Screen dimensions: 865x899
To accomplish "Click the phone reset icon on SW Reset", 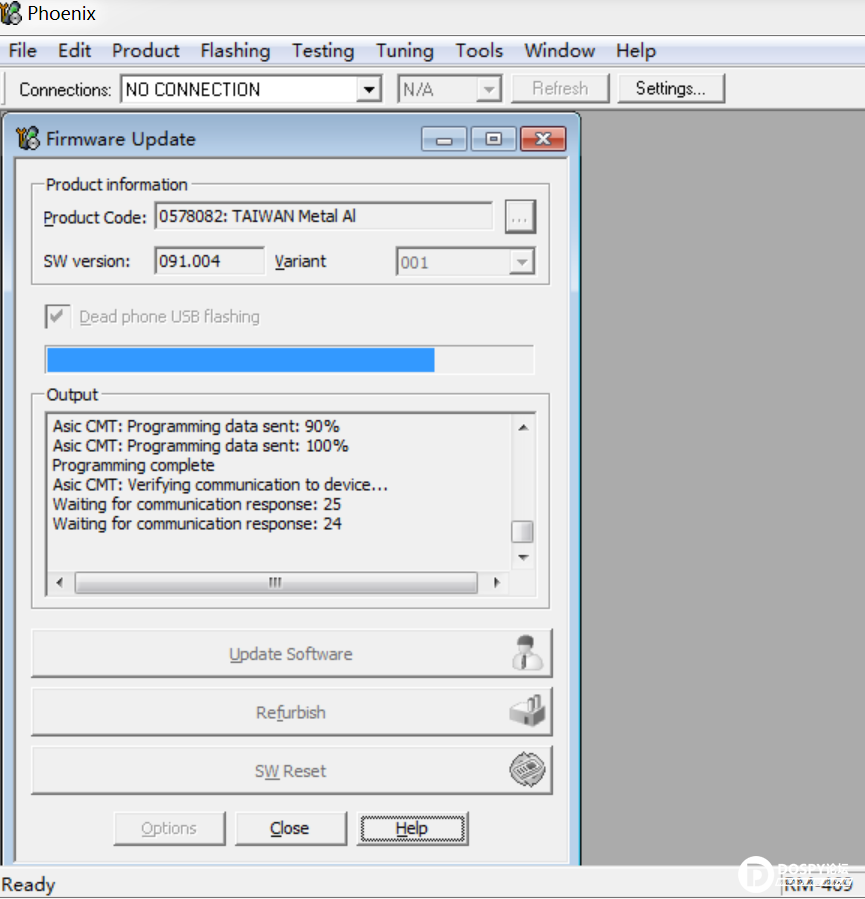I will (x=527, y=770).
